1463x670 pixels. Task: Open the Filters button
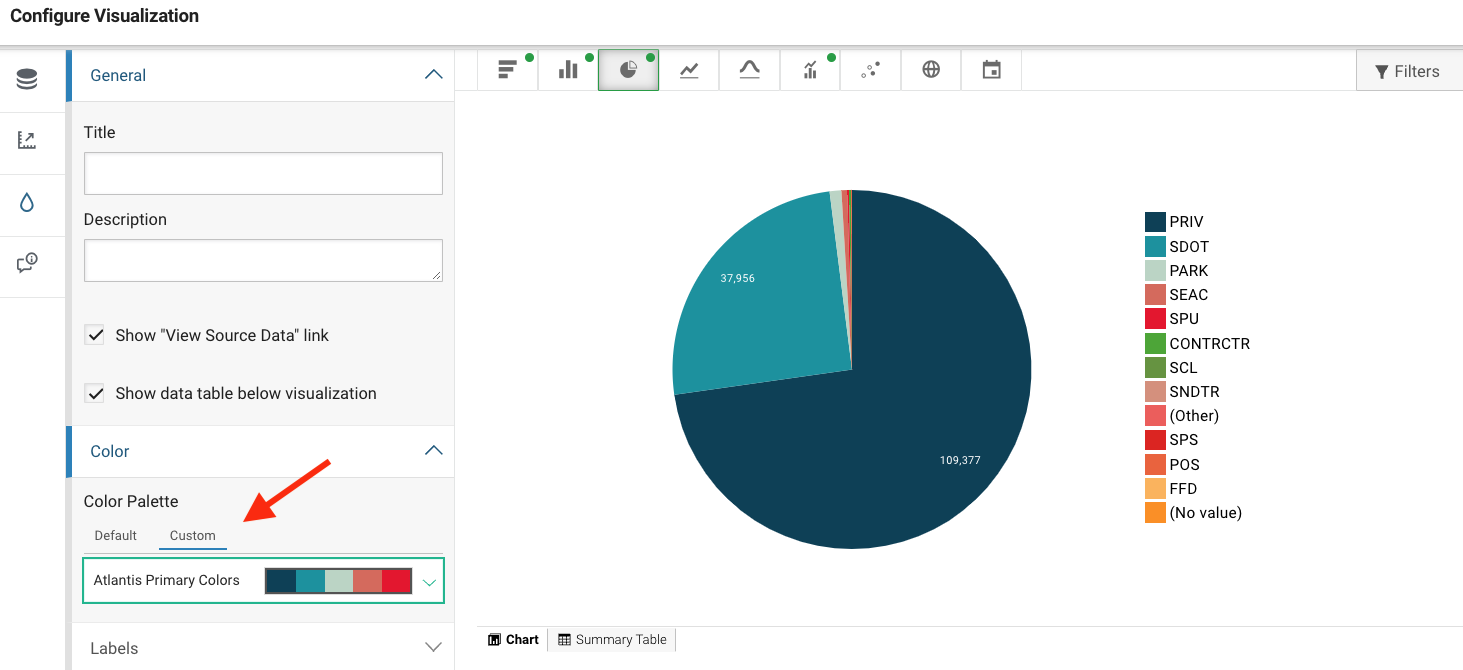coord(1408,71)
